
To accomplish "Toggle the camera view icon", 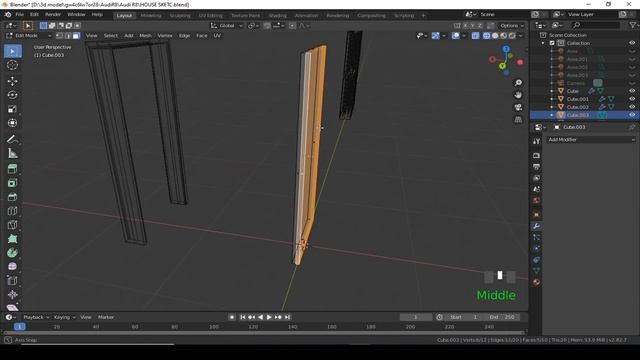I will click(518, 107).
